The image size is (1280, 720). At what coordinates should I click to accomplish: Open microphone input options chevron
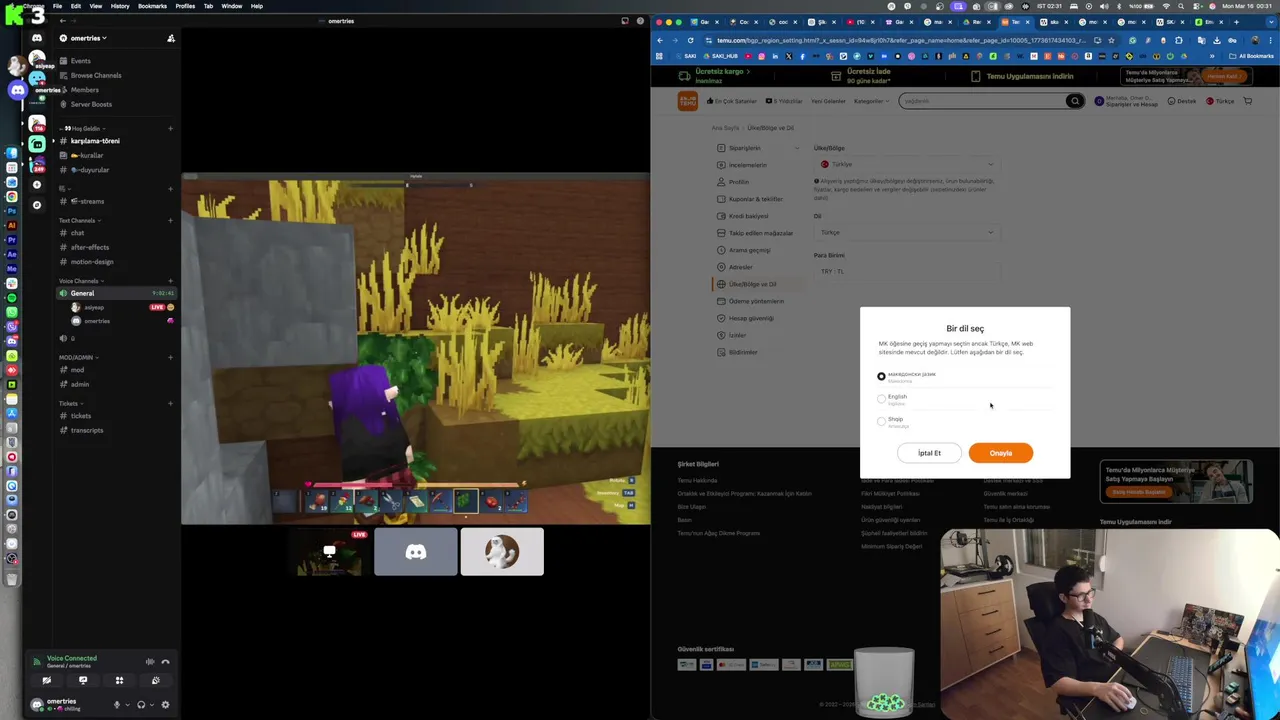(x=126, y=705)
